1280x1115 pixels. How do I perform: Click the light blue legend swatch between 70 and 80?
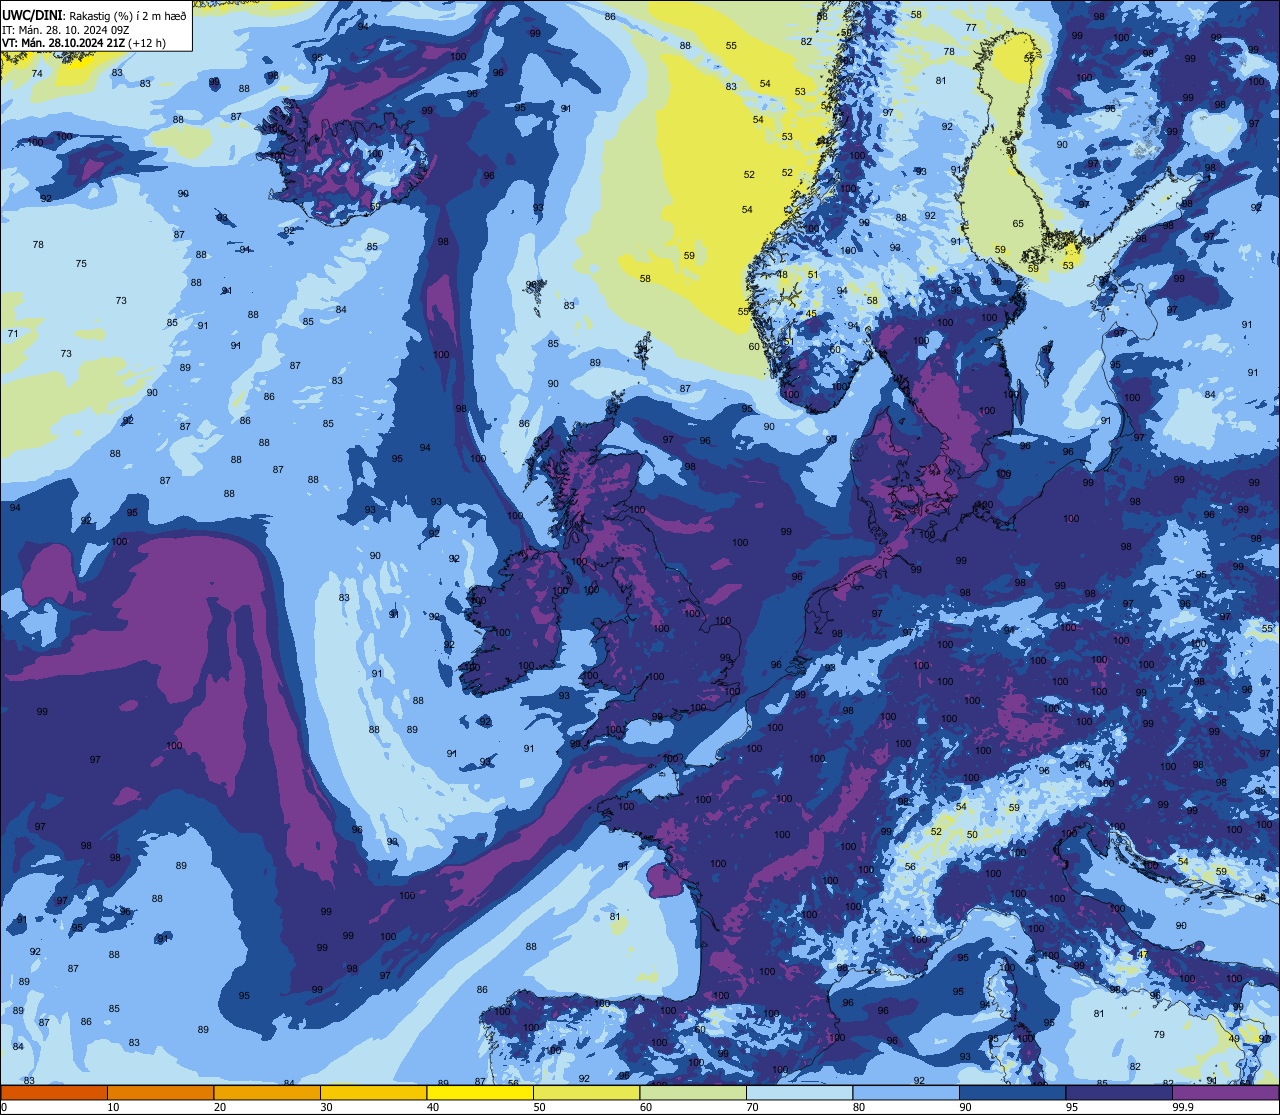[799, 1092]
